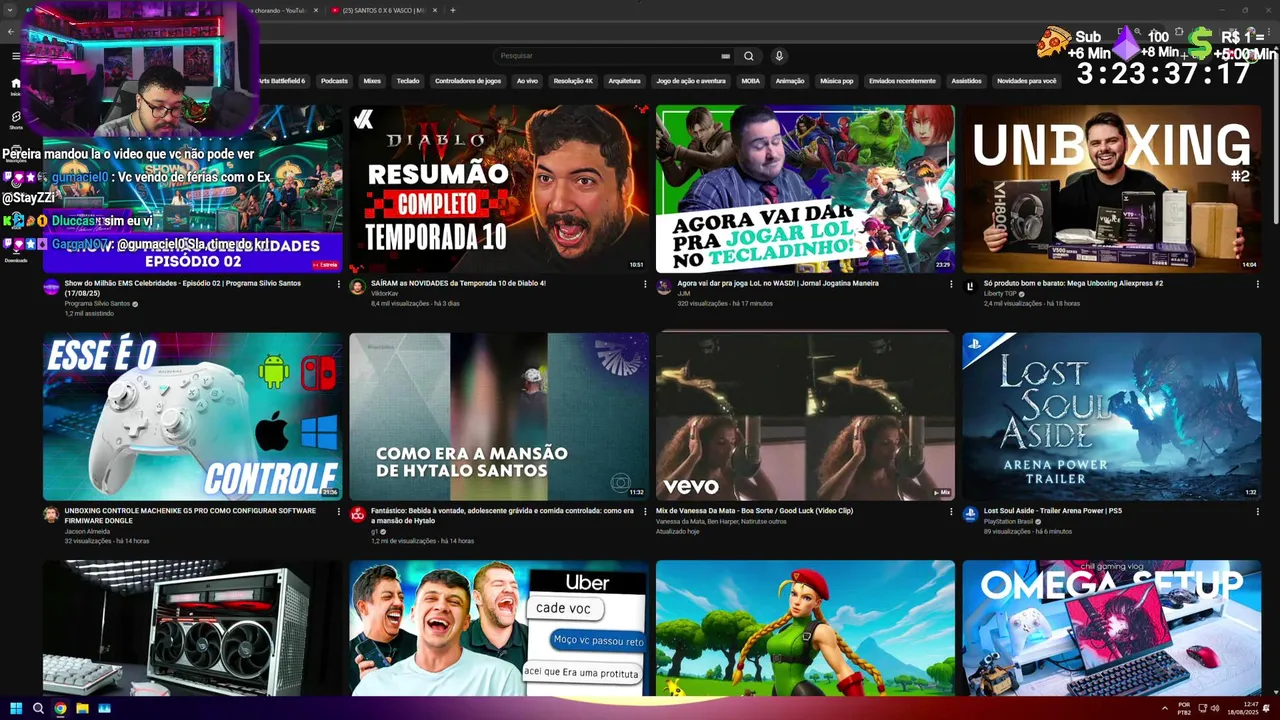Open Chrome from the taskbar
Viewport: 1280px width, 720px height.
point(60,708)
